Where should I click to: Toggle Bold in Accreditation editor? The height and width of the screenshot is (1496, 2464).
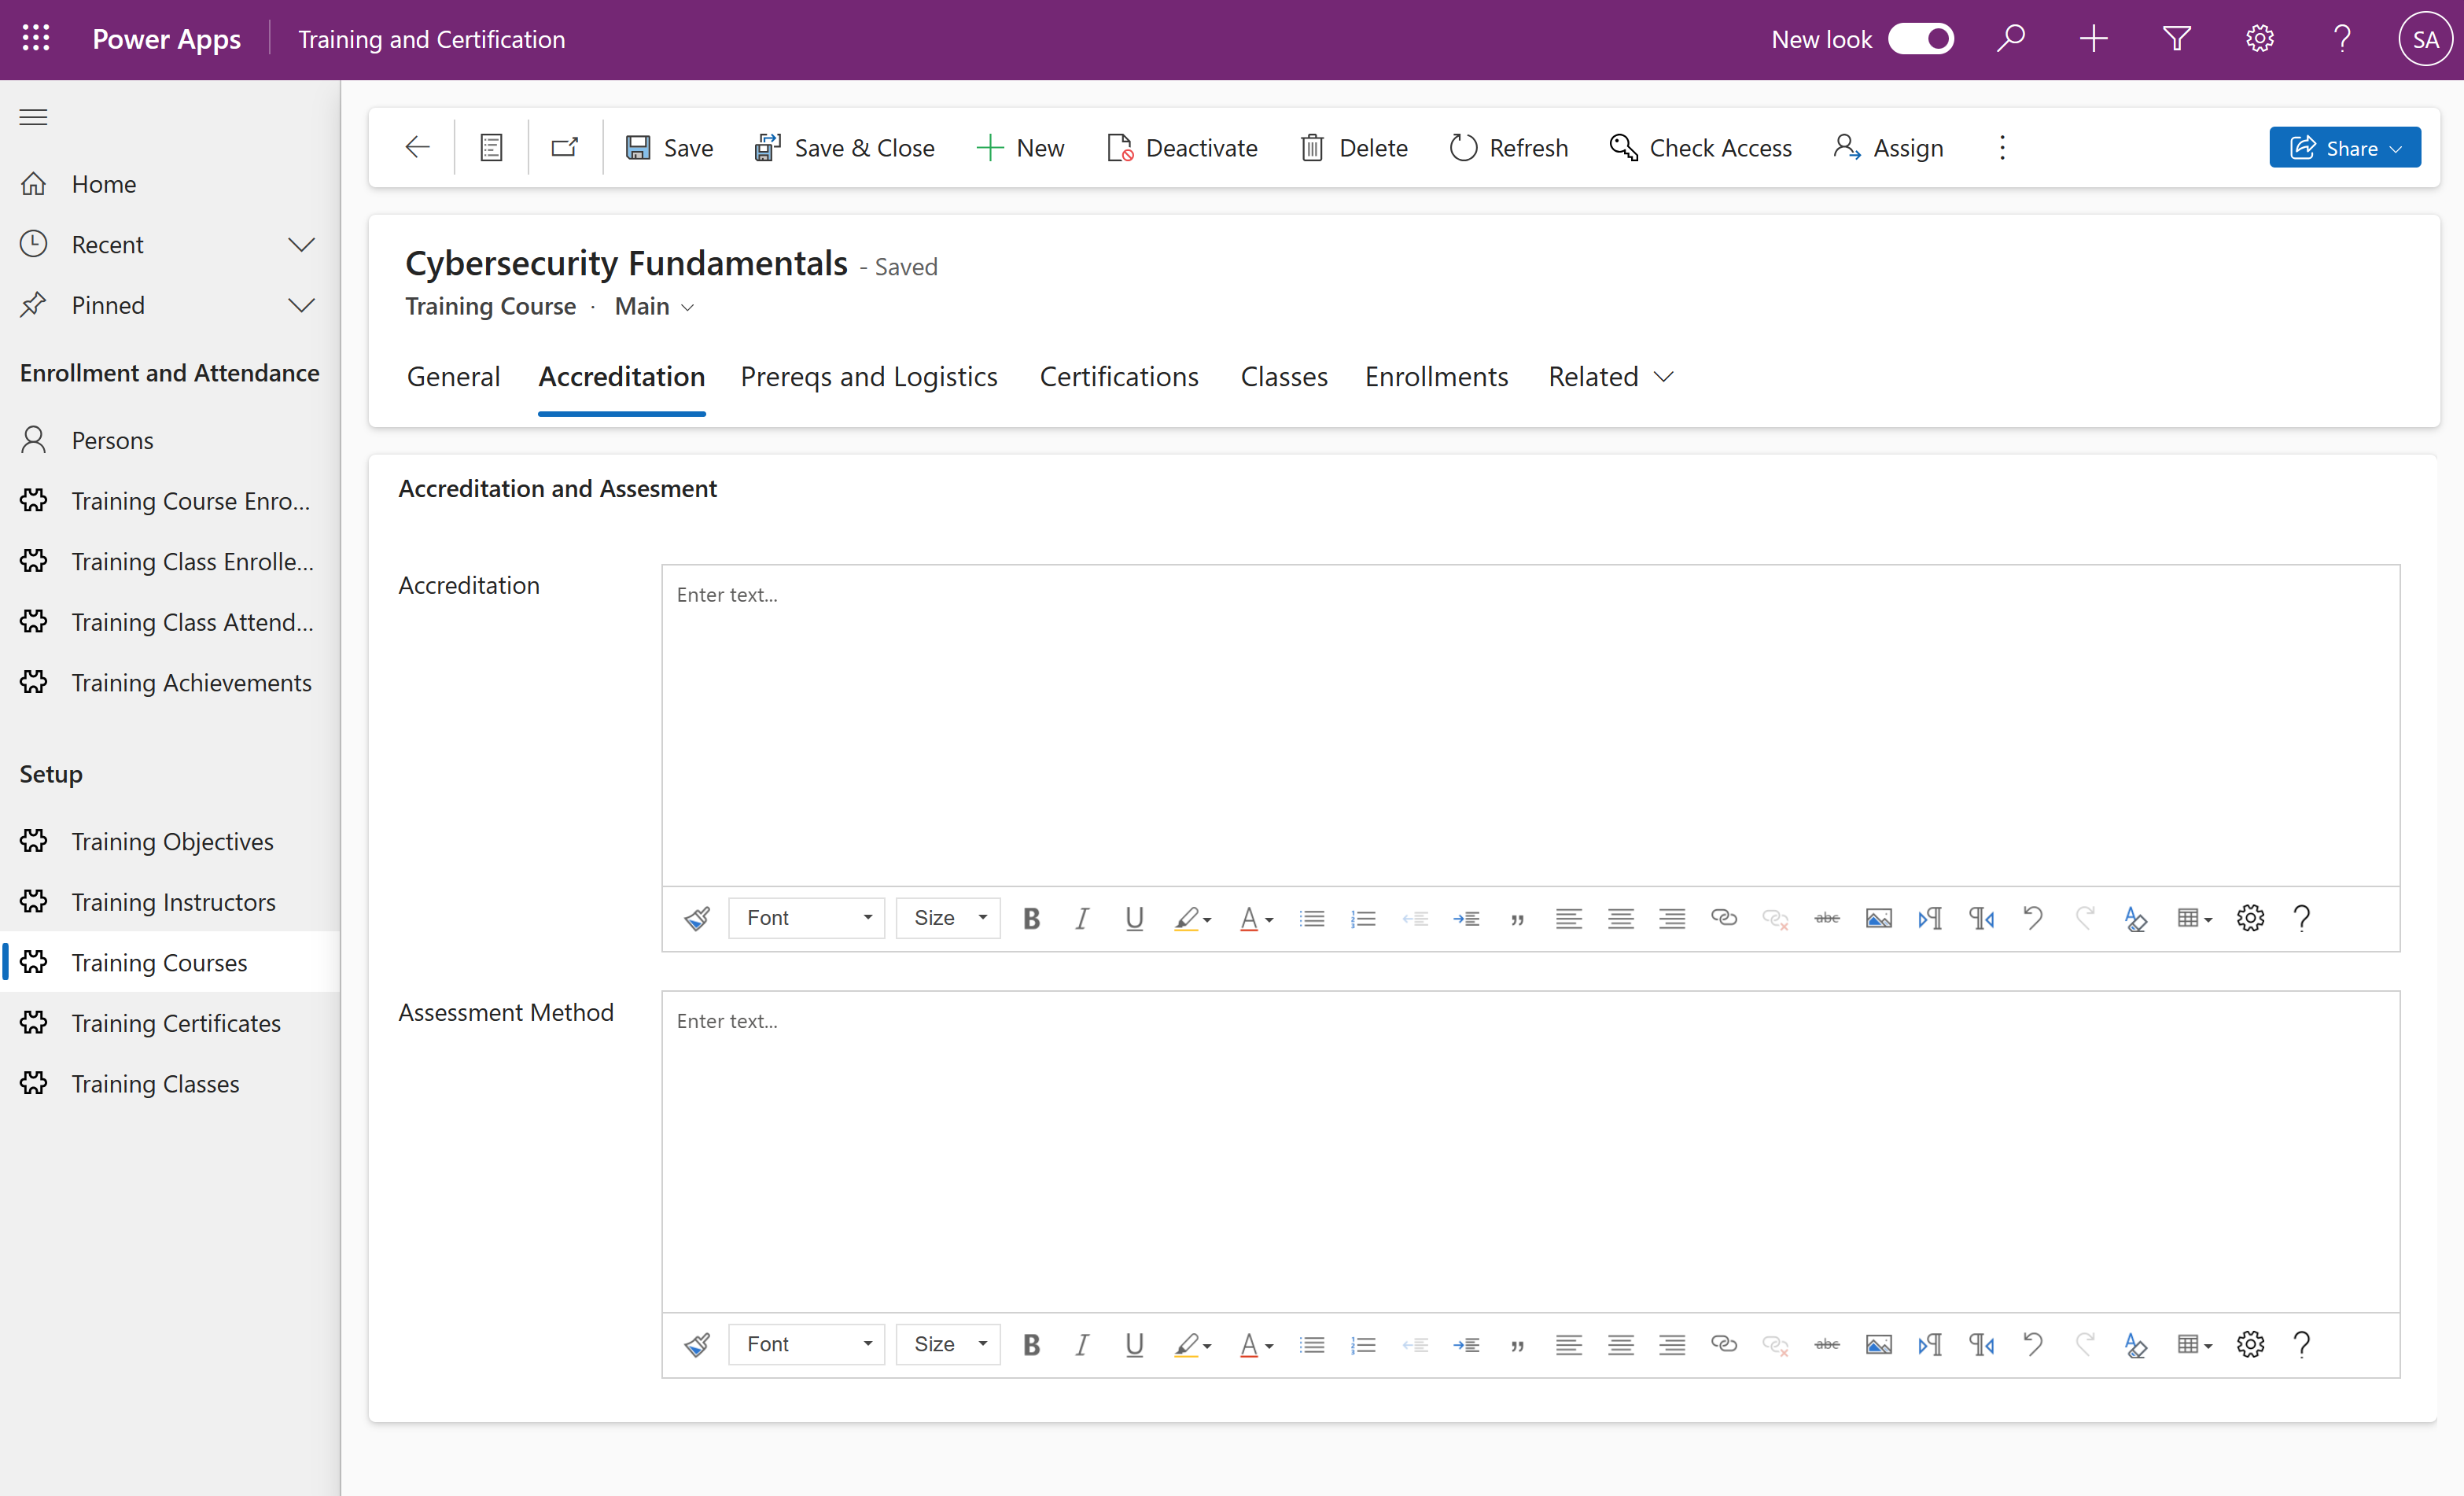click(1031, 918)
